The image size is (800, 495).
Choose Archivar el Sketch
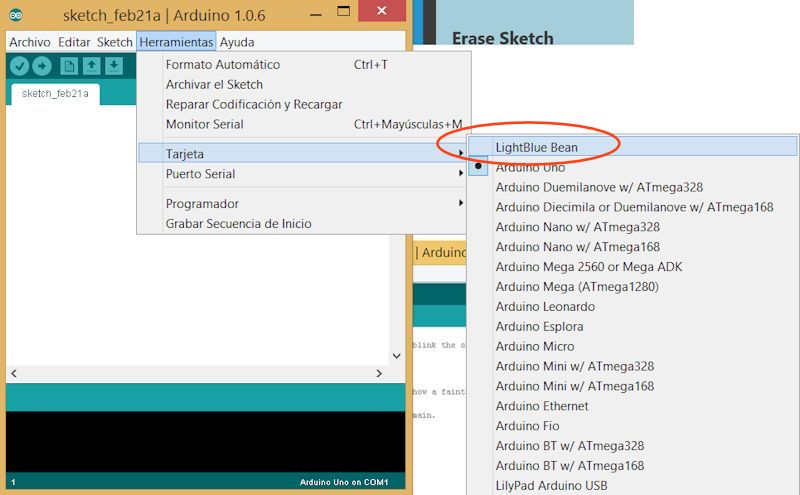[303, 85]
